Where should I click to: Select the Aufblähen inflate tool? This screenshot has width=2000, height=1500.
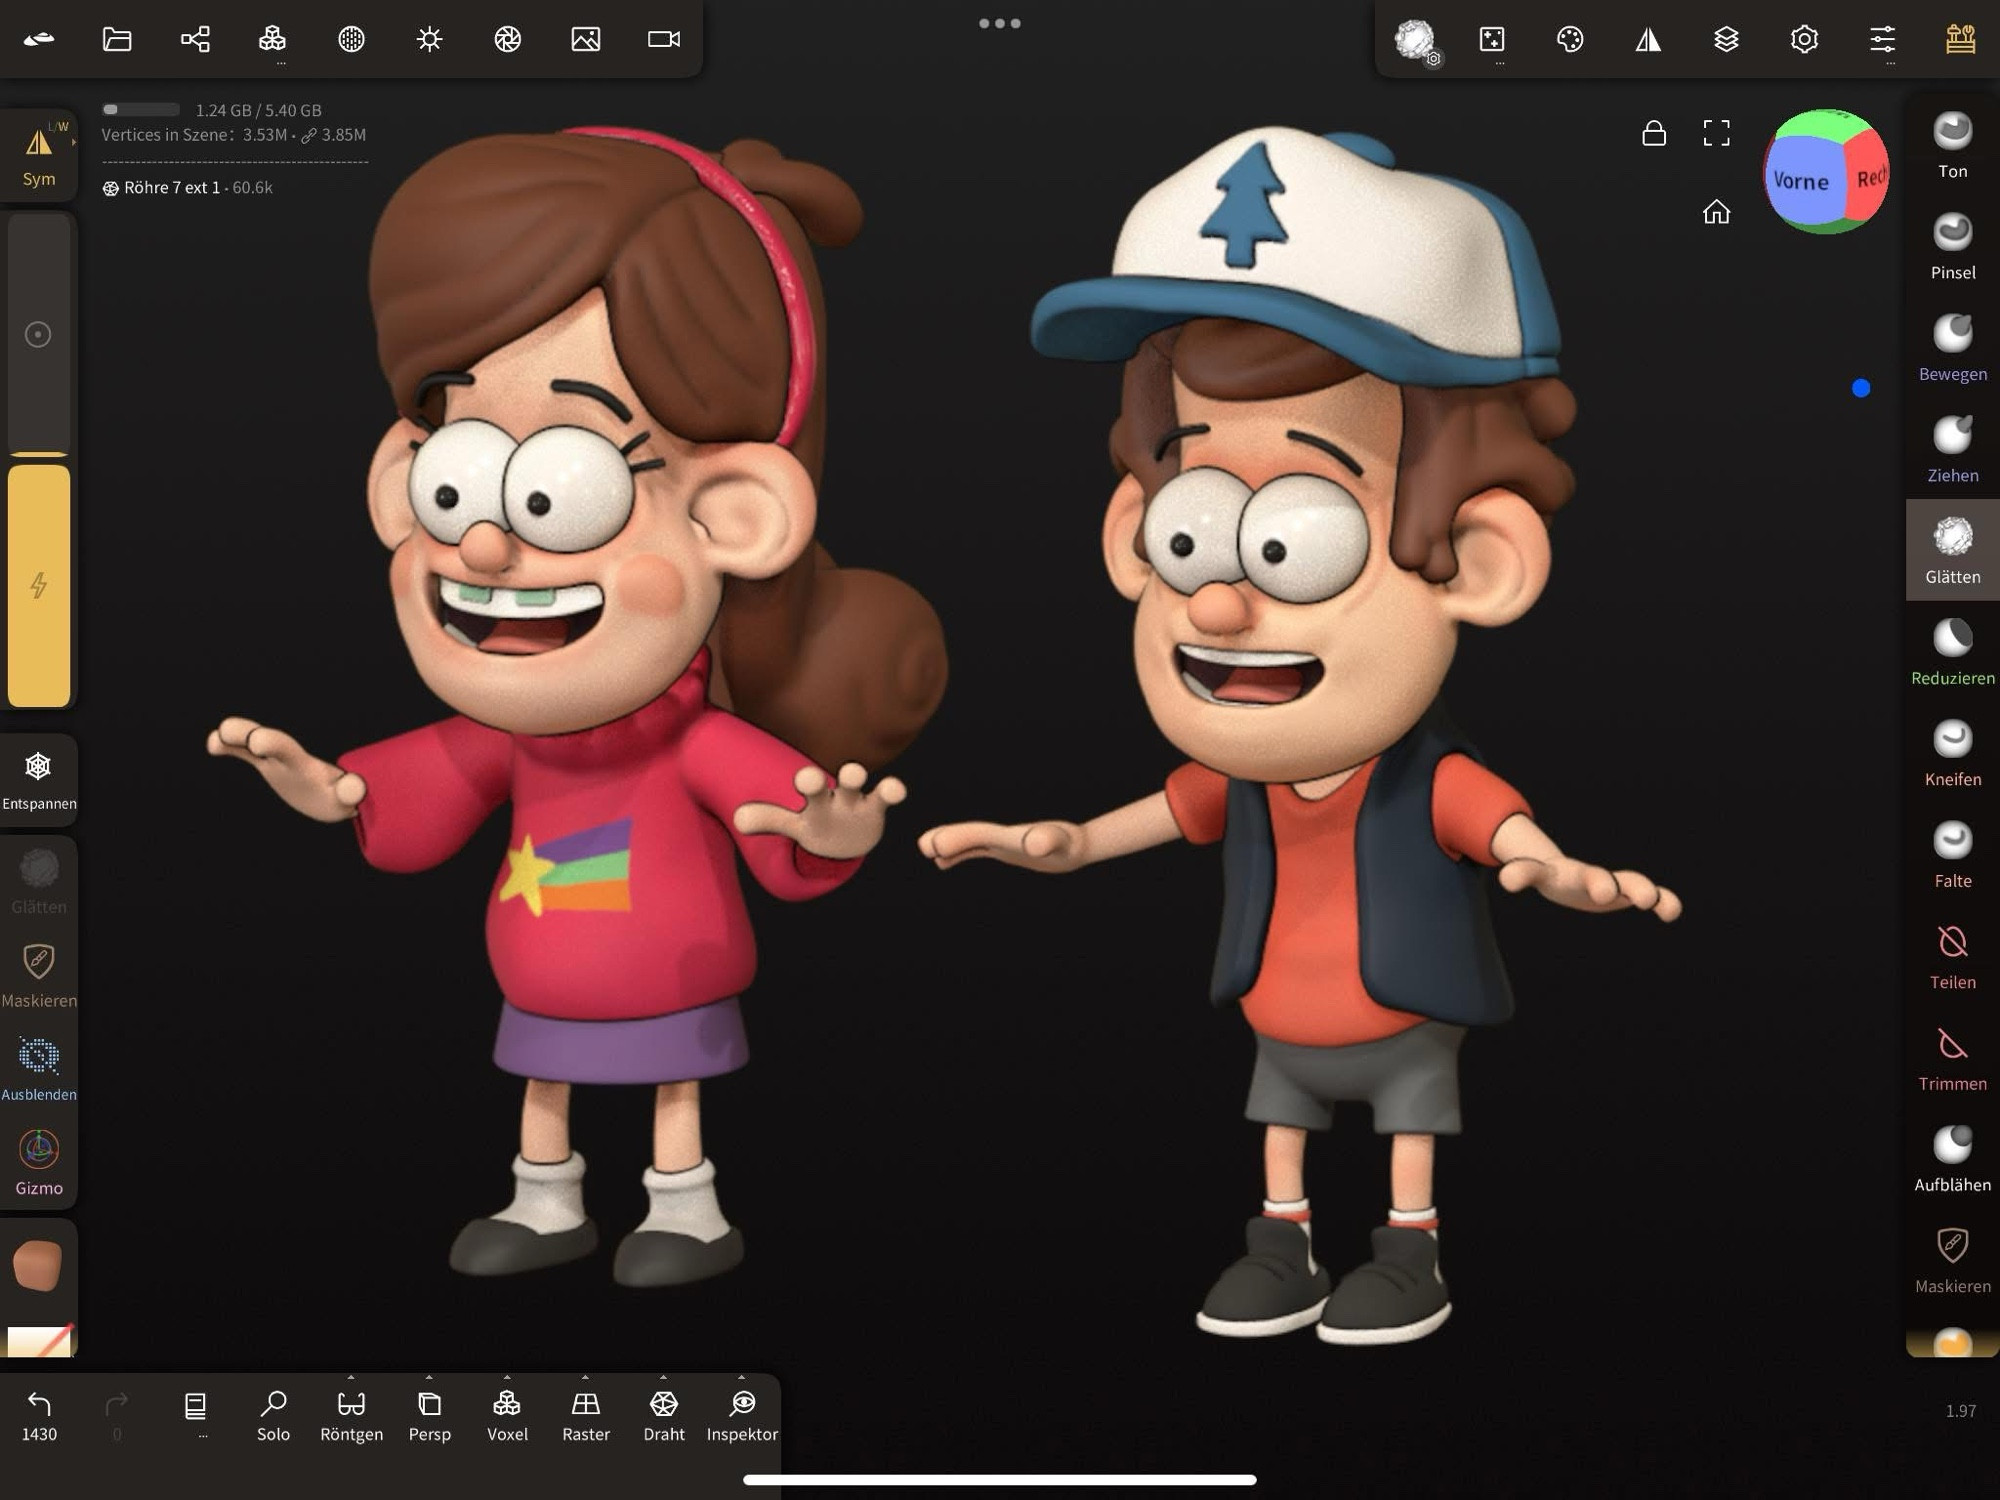(x=1953, y=1159)
